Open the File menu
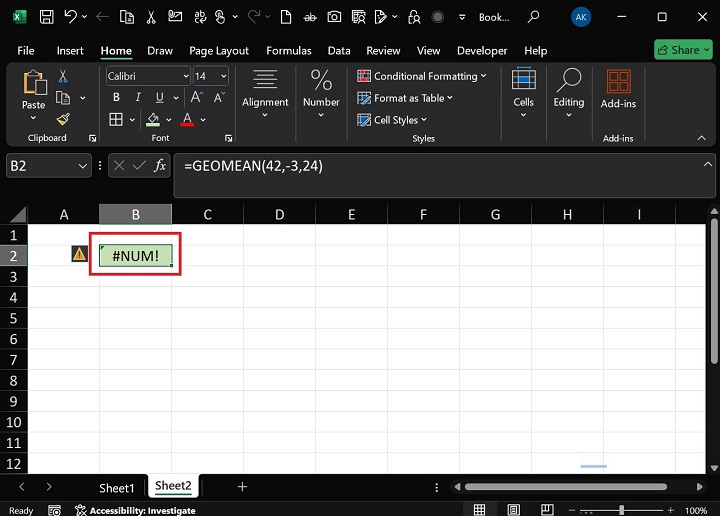 coord(26,50)
